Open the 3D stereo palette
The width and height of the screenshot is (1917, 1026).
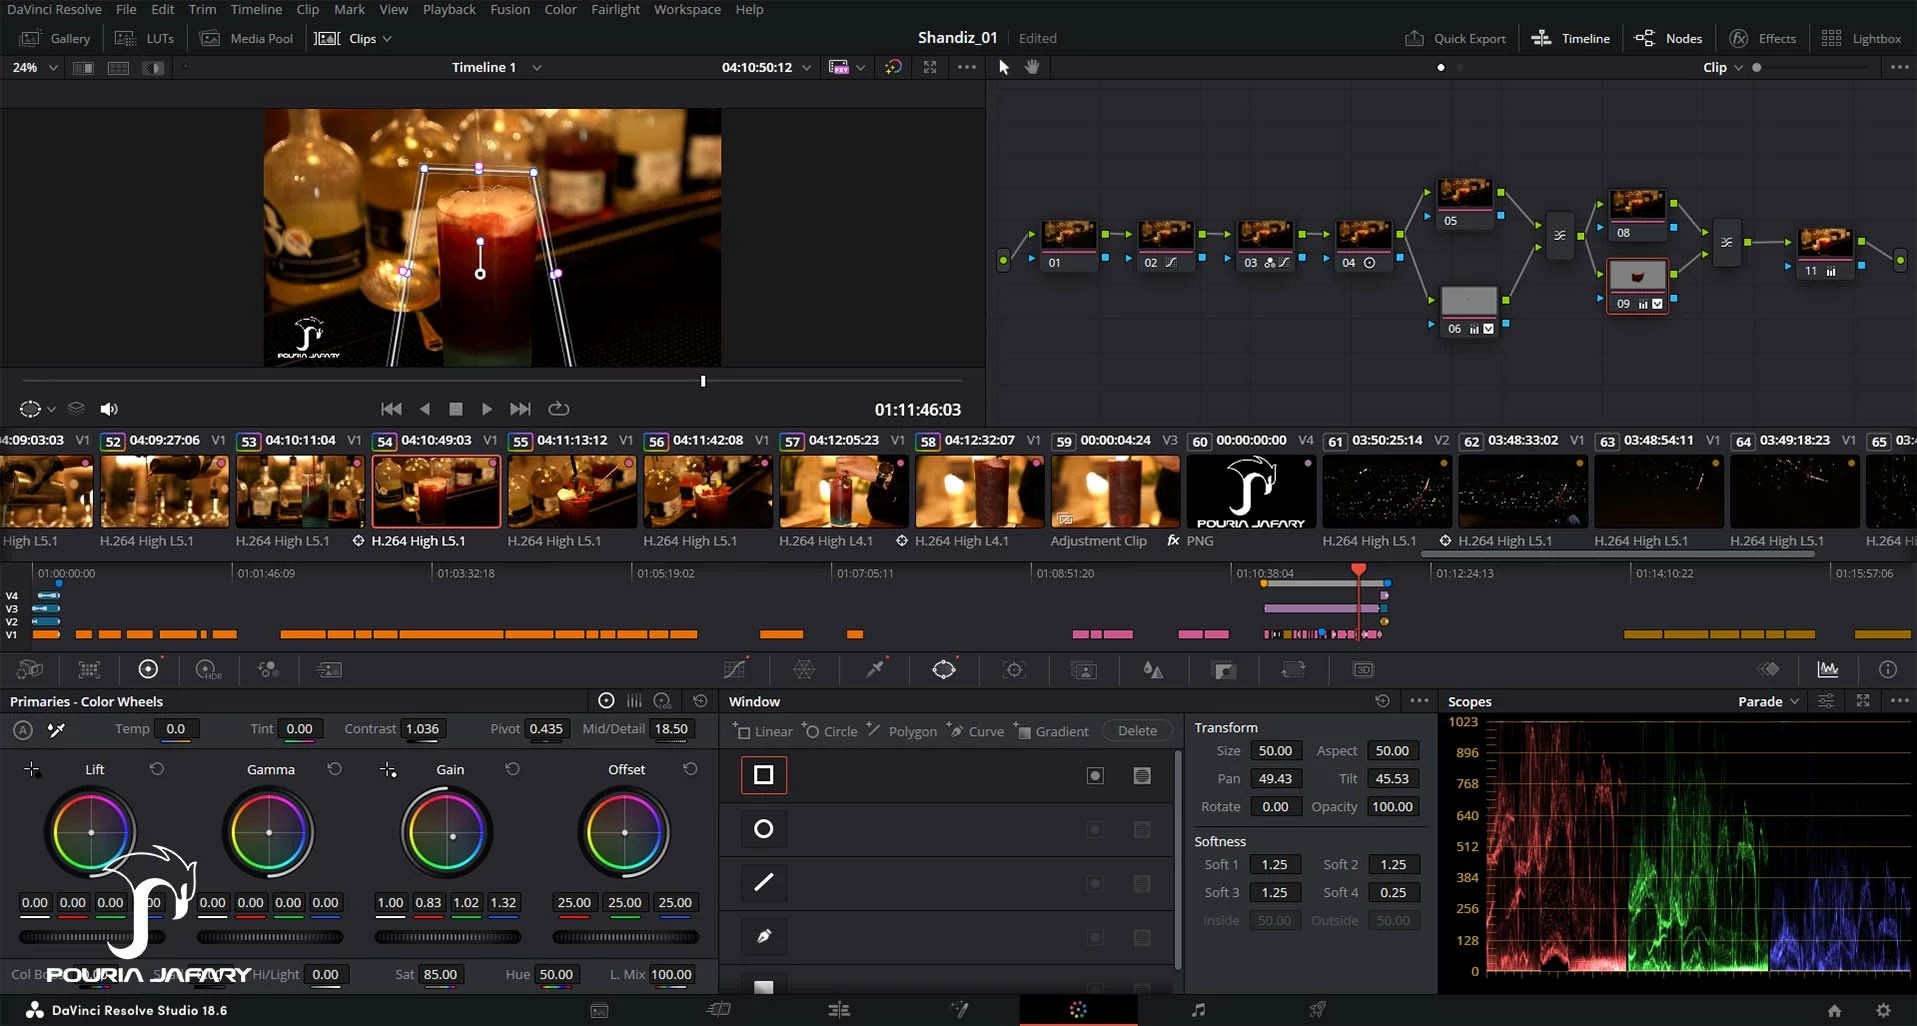[1363, 669]
